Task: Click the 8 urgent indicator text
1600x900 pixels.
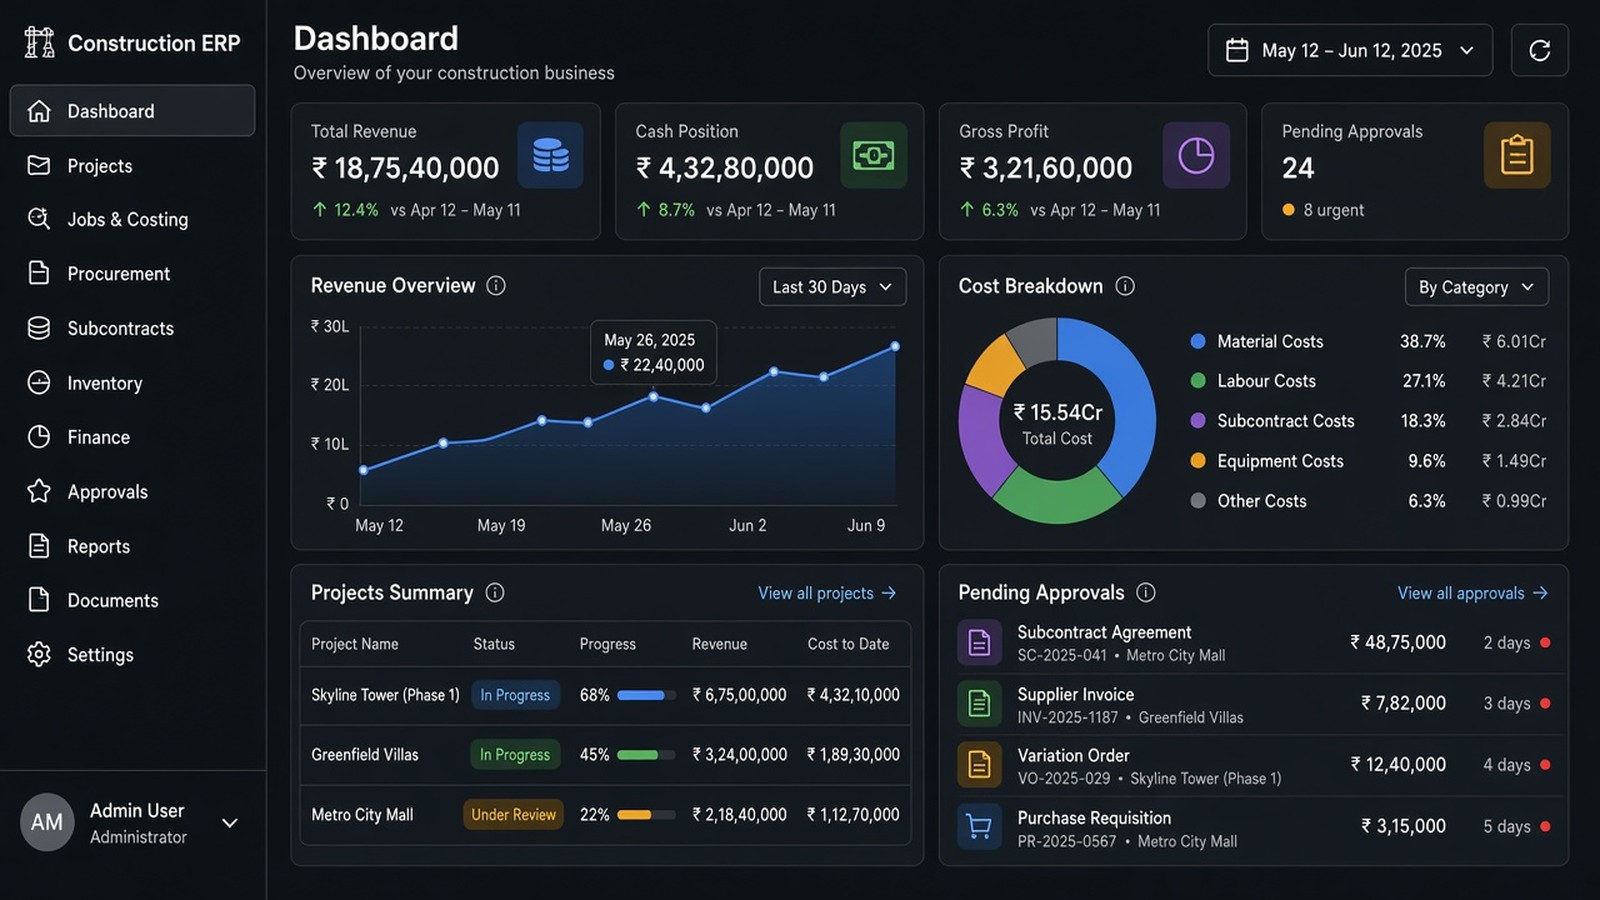Action: (x=1333, y=210)
